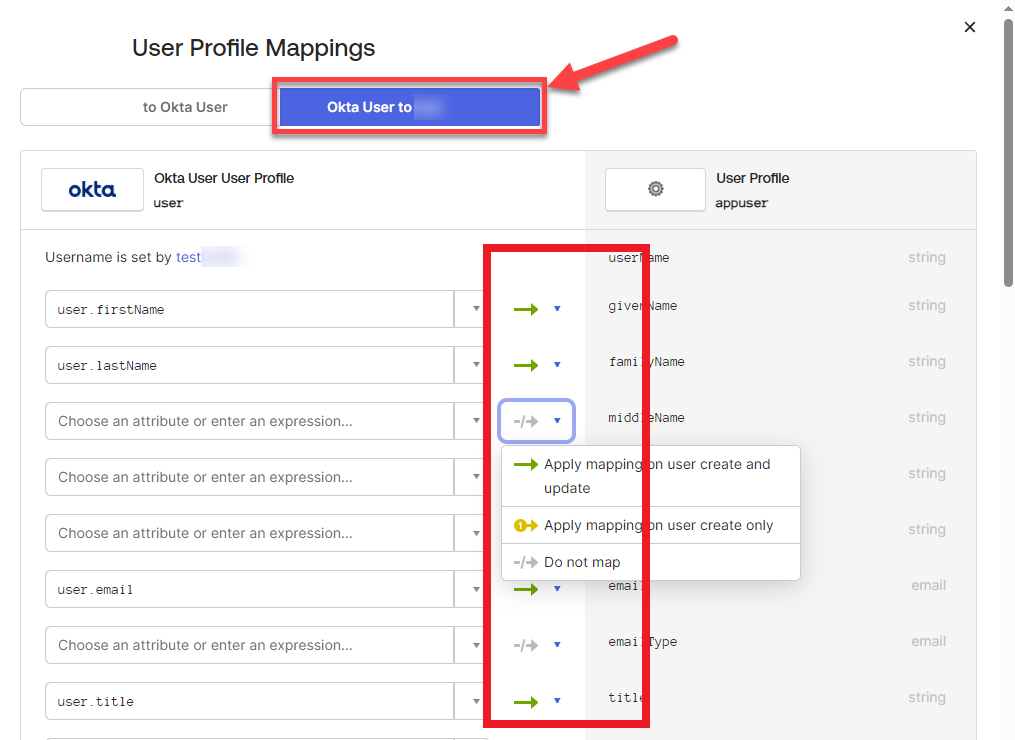The image size is (1015, 740).
Task: Open mapping type dropdown for givenName
Action: (x=557, y=309)
